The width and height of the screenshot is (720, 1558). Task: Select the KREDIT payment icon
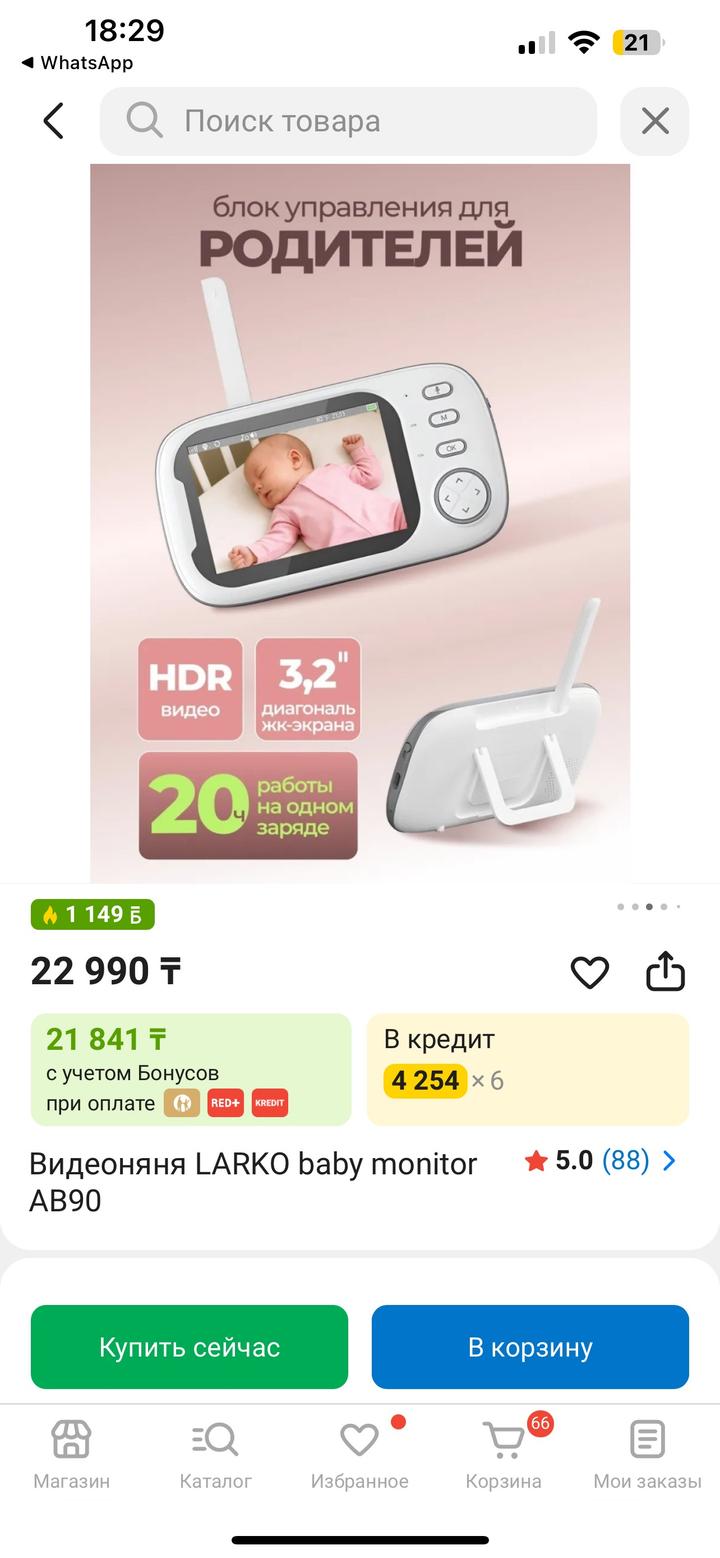pos(270,1103)
